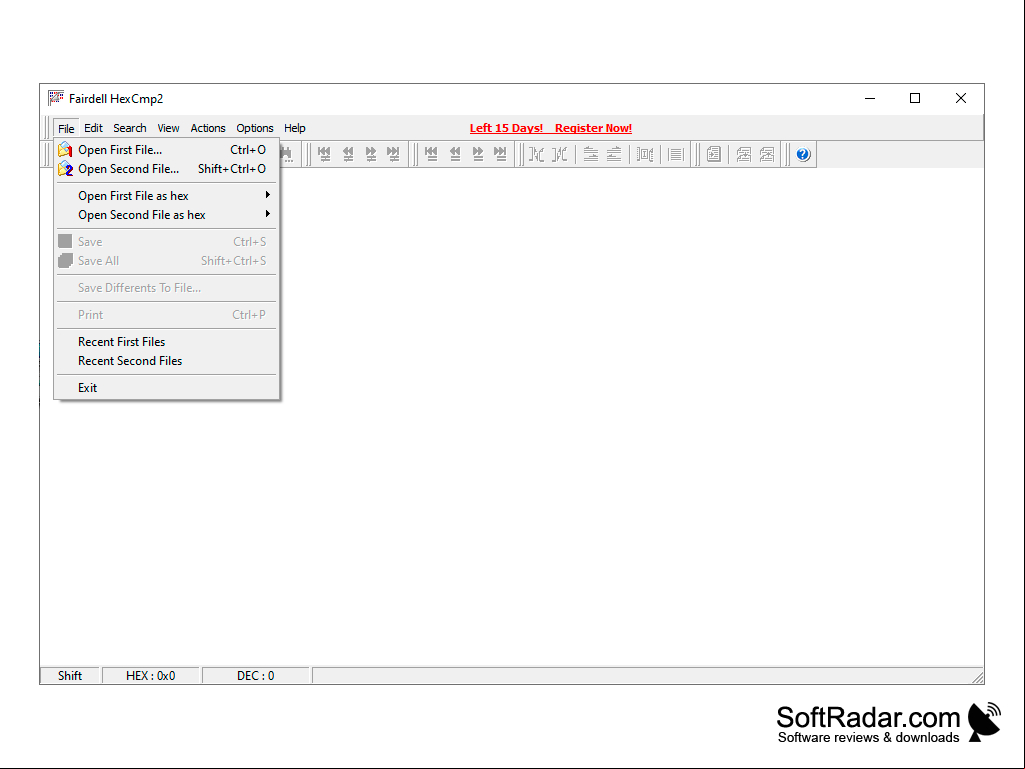Go to next equal block (equal-sign forward icon)
1025x769 pixels.
pyautogui.click(x=478, y=154)
